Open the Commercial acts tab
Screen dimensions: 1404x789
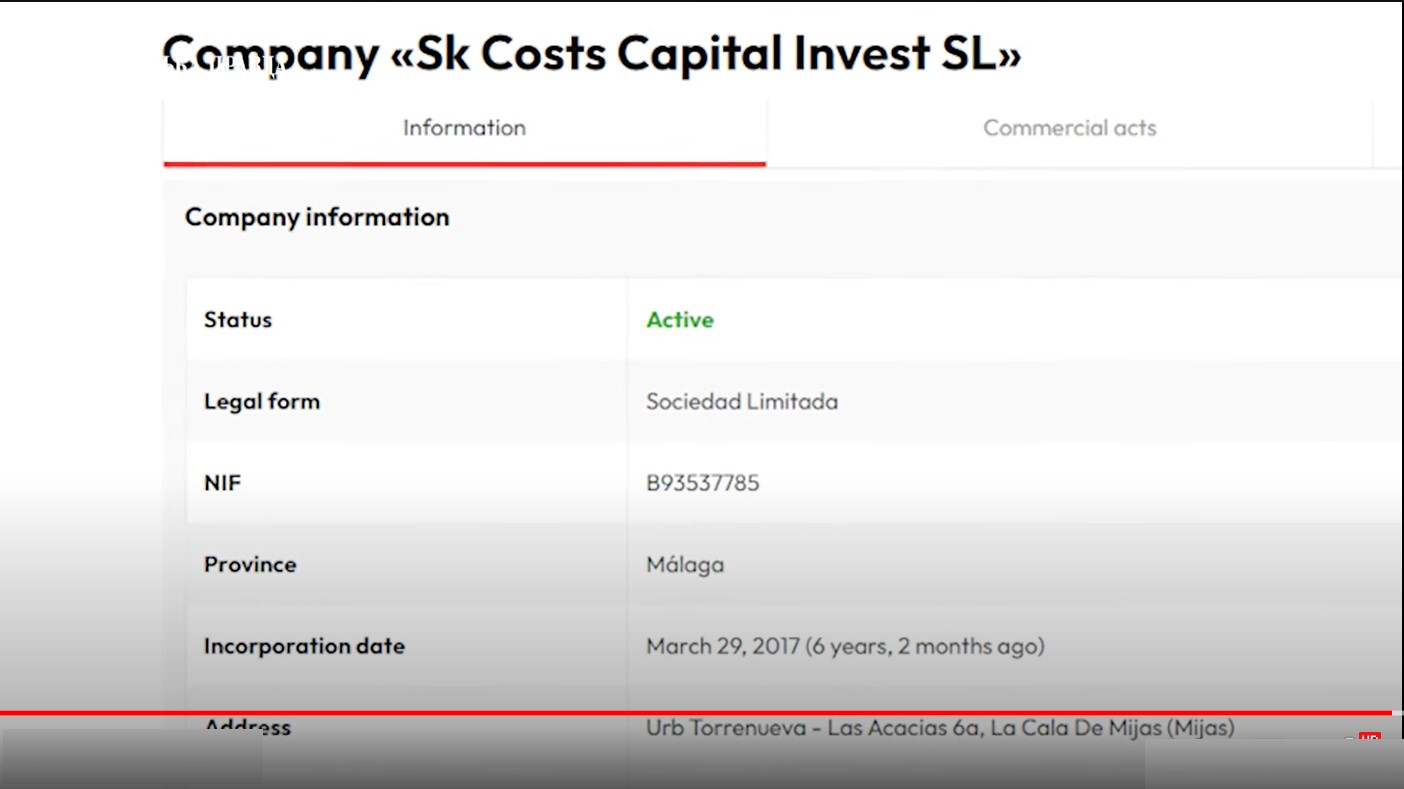click(1069, 128)
